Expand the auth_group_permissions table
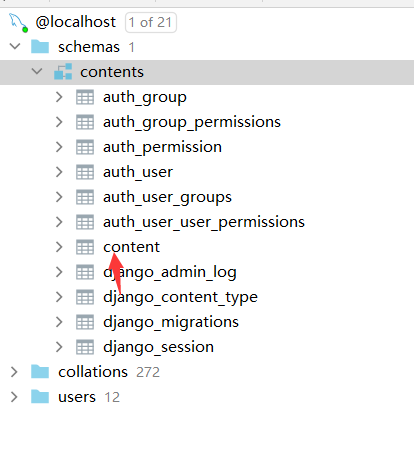Screen dimensions: 414x449 click(59, 122)
